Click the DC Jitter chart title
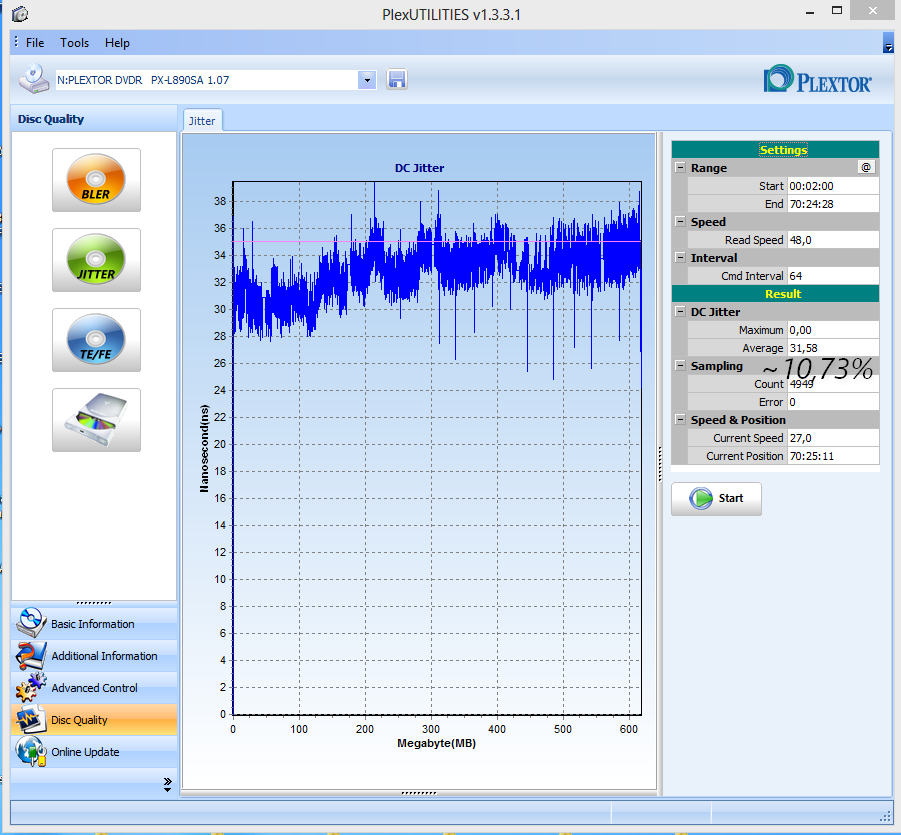This screenshot has height=835, width=901. [419, 168]
